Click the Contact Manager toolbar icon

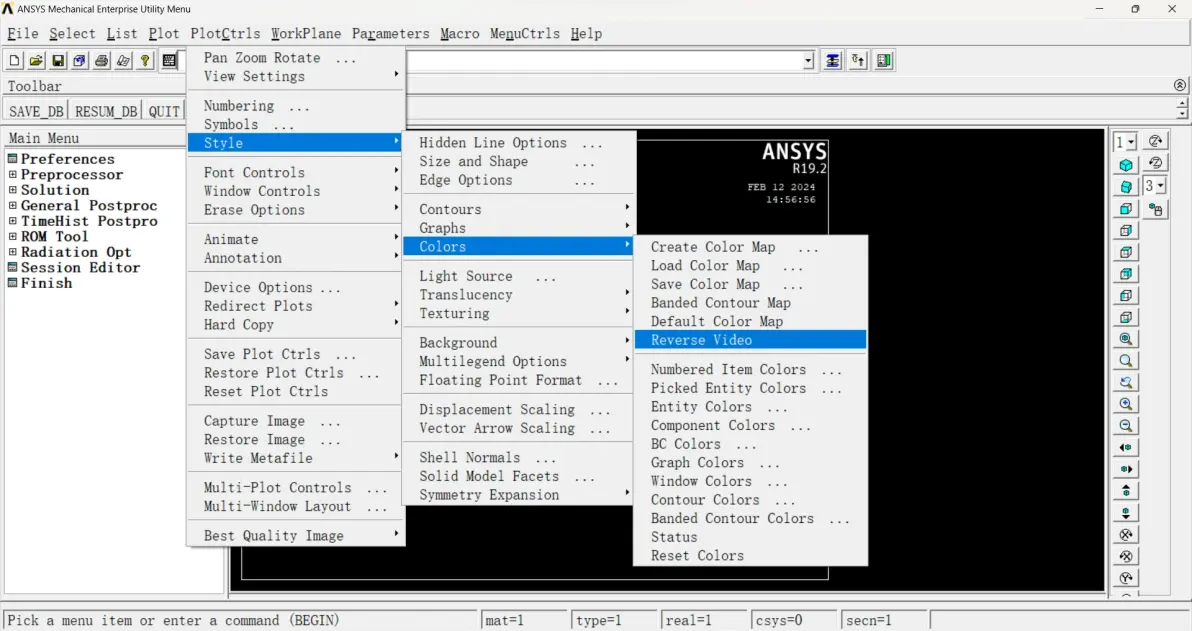tap(883, 61)
